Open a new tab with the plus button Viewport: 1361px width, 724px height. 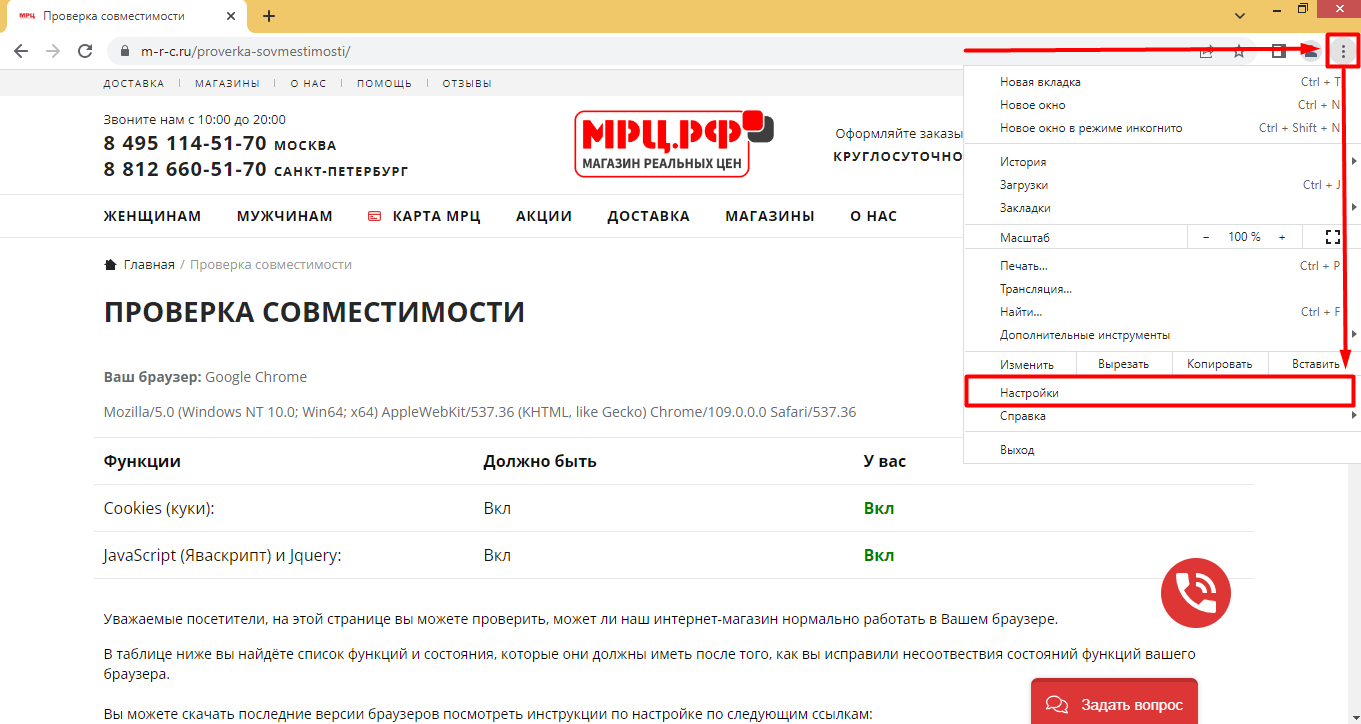(x=269, y=16)
